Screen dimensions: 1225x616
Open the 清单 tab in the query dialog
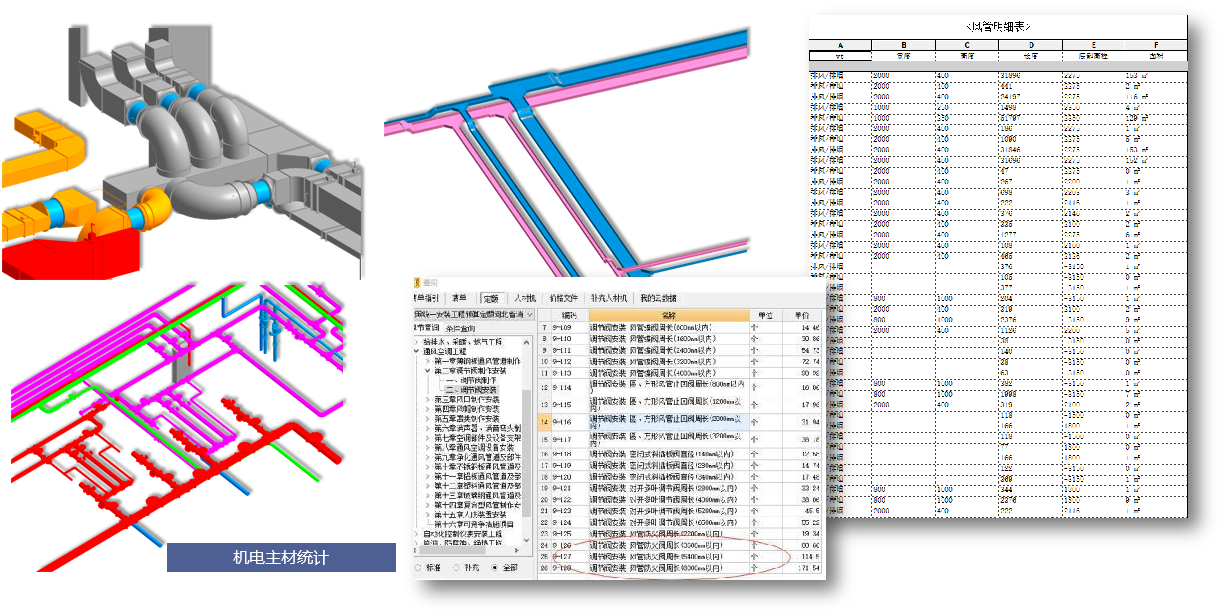tap(460, 298)
